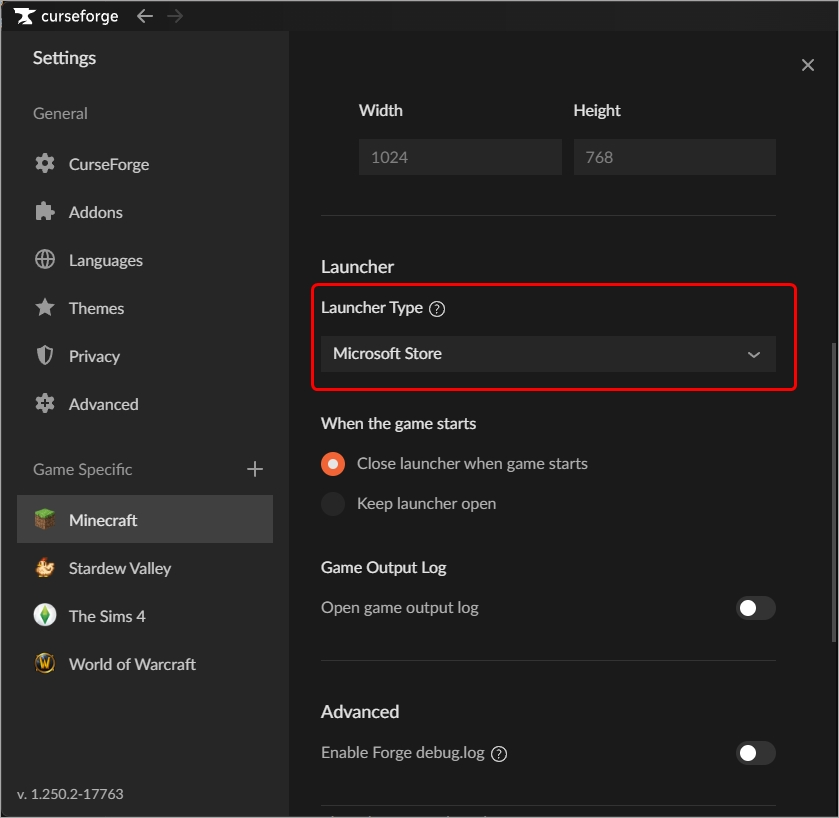Click the Stardew Valley chicken icon
This screenshot has height=818, width=839.
(x=45, y=568)
